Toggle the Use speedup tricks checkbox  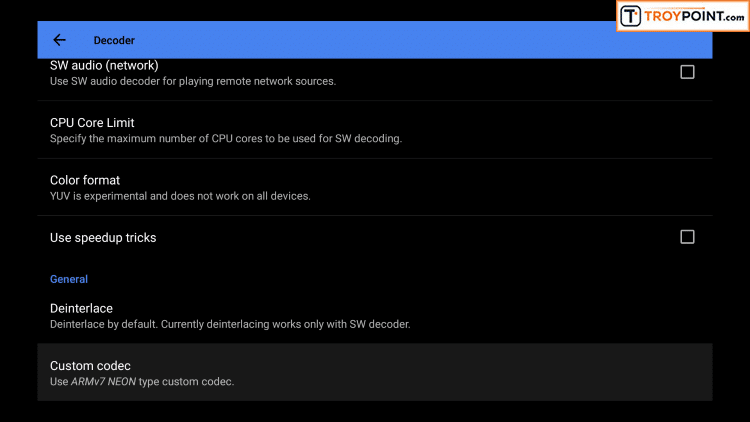pyautogui.click(x=687, y=237)
